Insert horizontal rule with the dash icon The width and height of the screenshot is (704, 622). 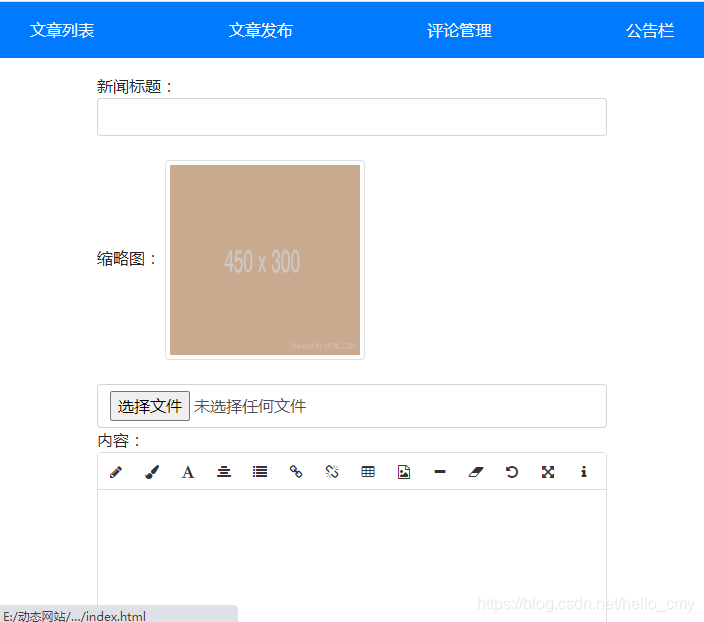click(440, 472)
